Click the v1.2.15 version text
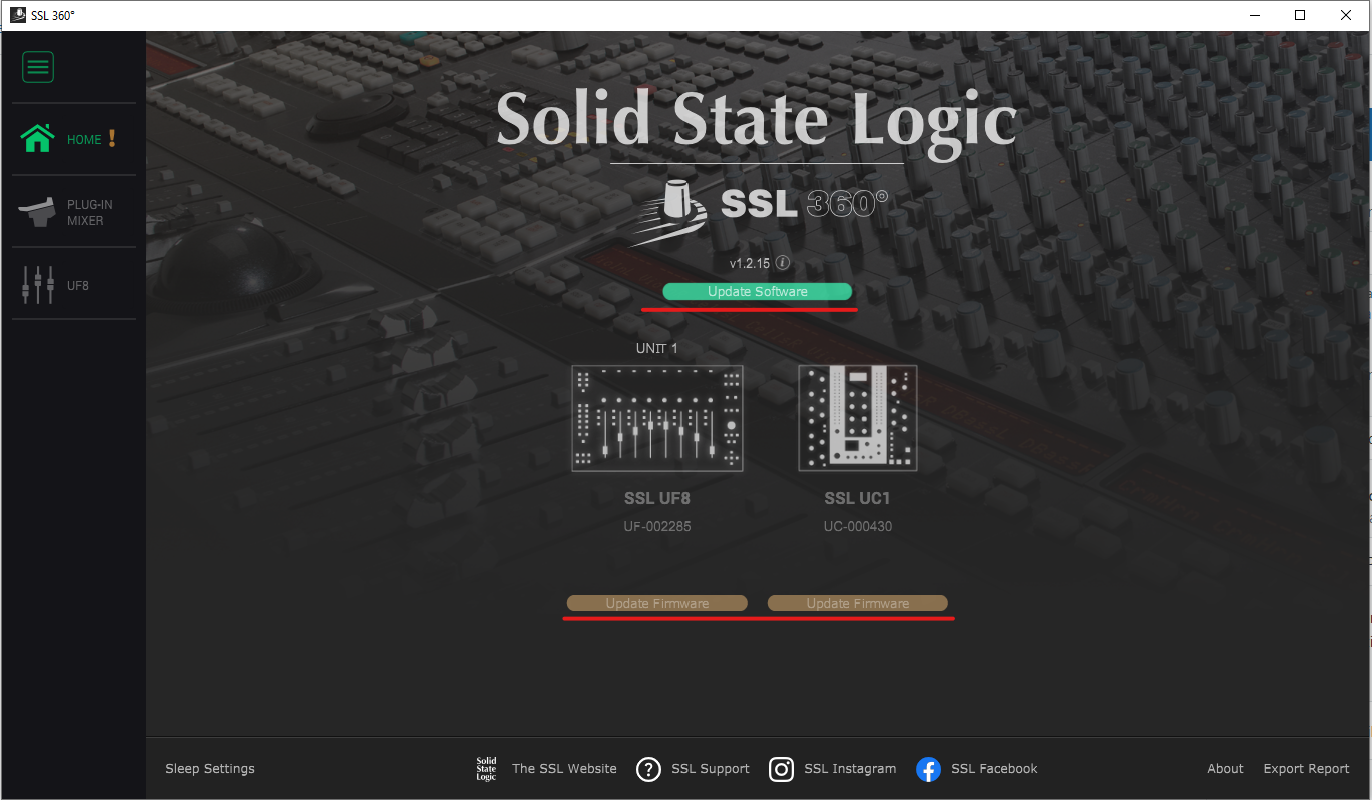This screenshot has height=800, width=1372. (751, 263)
